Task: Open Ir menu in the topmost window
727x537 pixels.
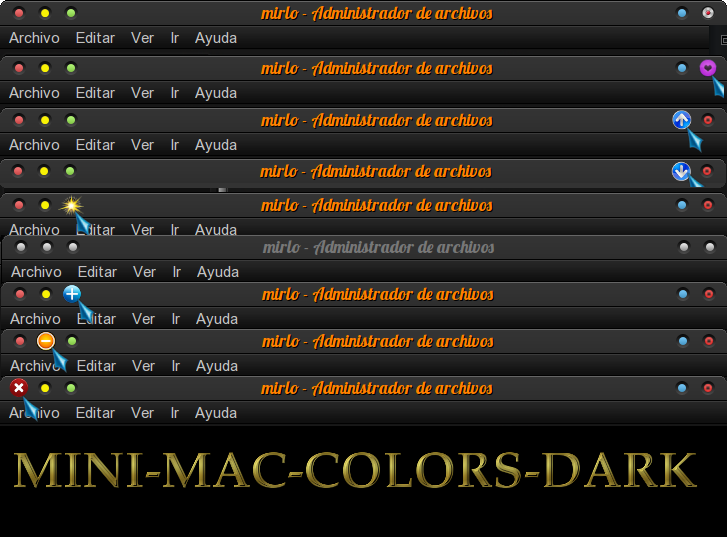Action: pyautogui.click(x=175, y=38)
